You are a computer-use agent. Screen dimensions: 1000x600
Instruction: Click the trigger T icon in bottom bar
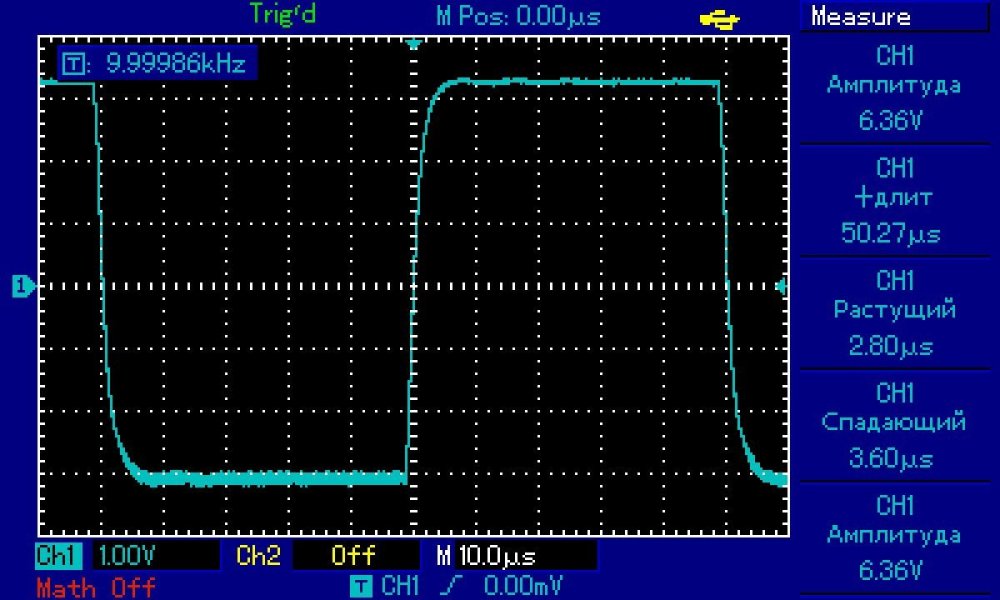[x=361, y=585]
